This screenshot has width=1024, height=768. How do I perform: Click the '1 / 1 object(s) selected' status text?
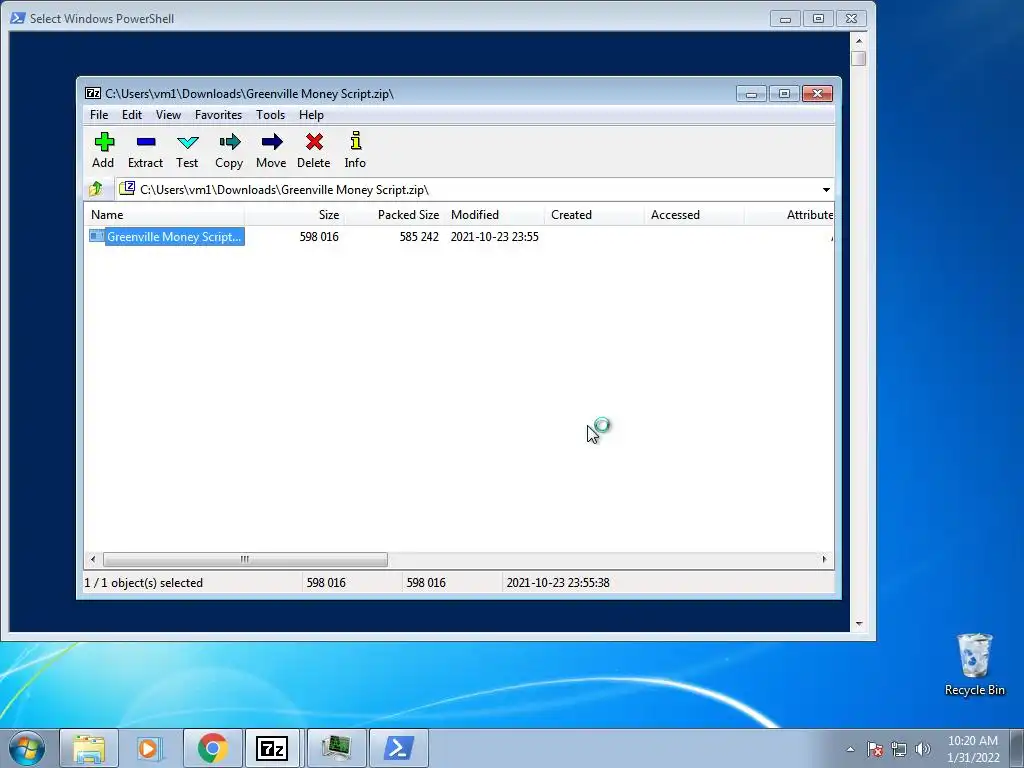[144, 583]
